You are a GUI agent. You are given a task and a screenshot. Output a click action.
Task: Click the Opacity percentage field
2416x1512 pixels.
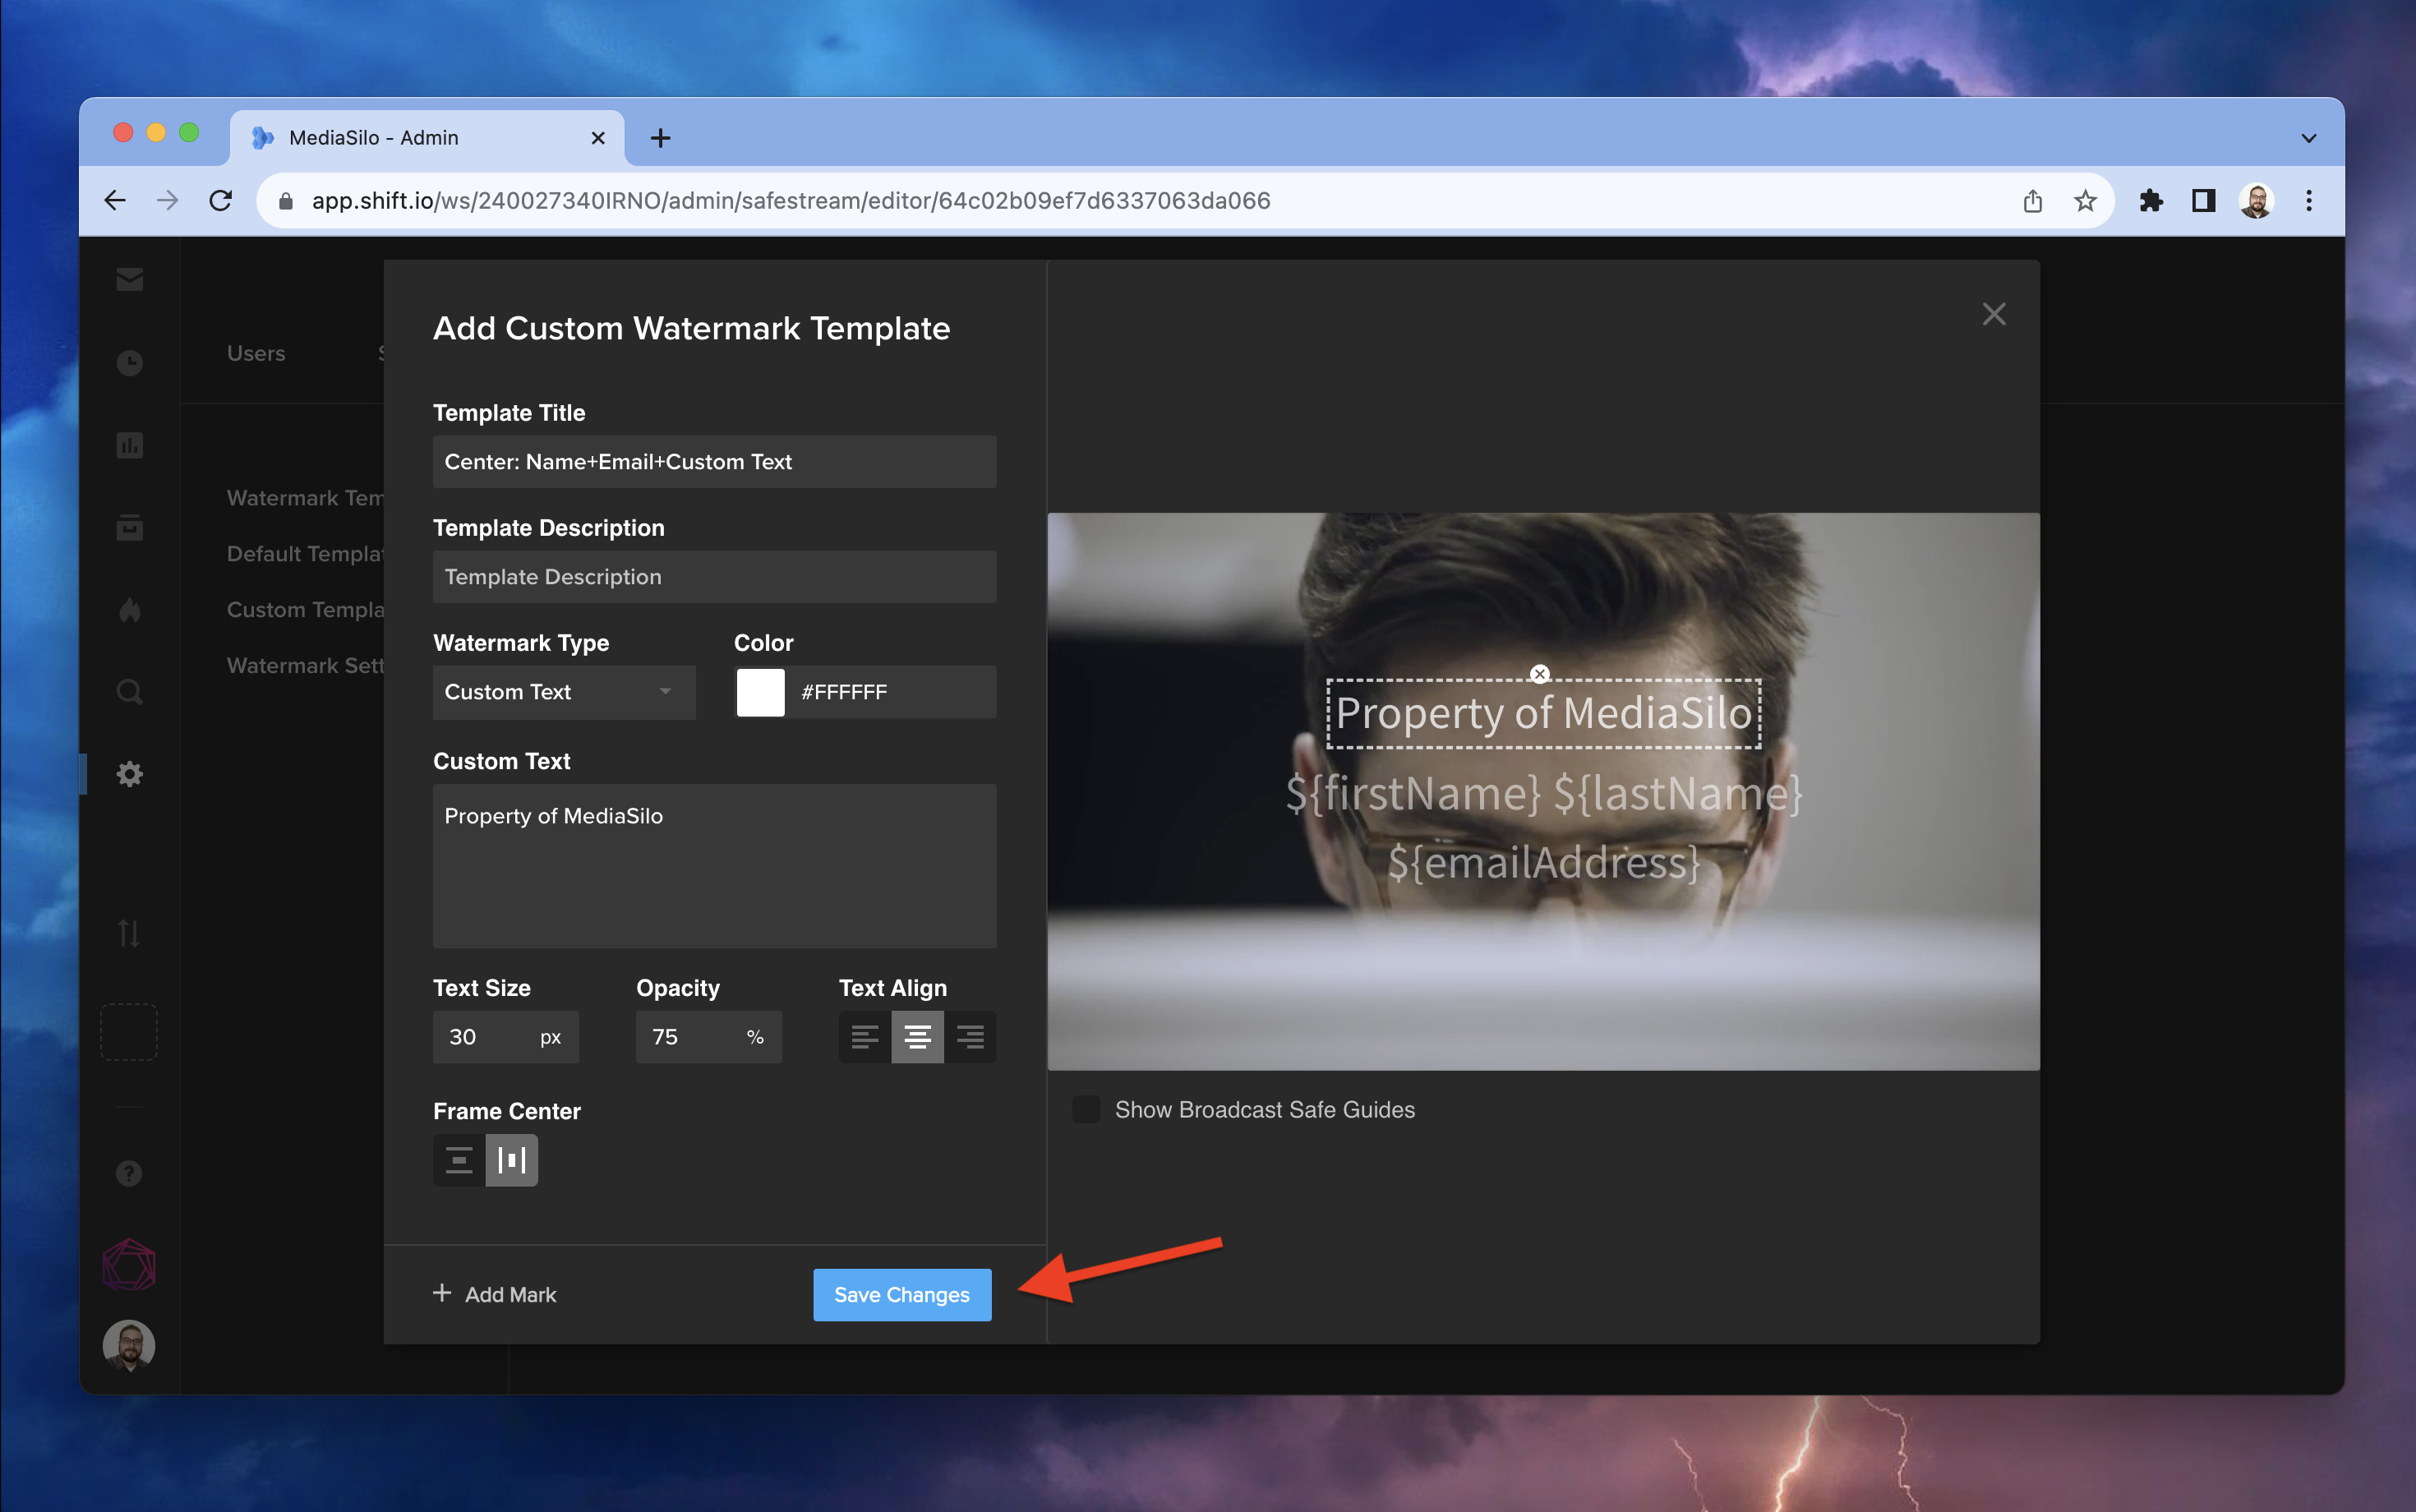click(709, 1037)
